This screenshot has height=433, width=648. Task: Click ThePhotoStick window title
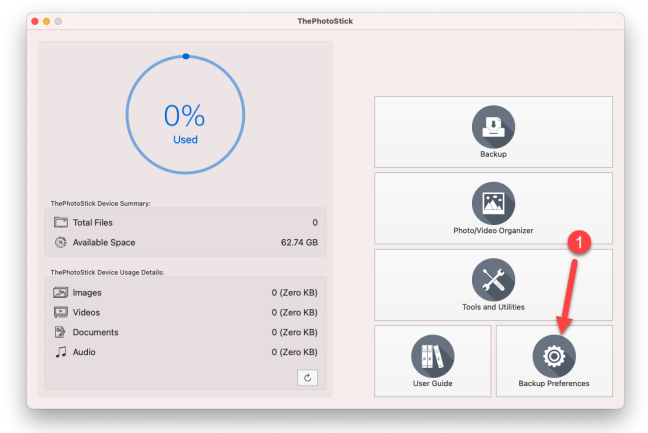pyautogui.click(x=325, y=21)
